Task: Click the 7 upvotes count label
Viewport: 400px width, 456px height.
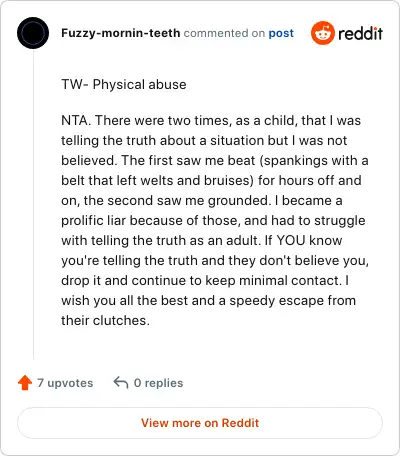Action: click(65, 383)
